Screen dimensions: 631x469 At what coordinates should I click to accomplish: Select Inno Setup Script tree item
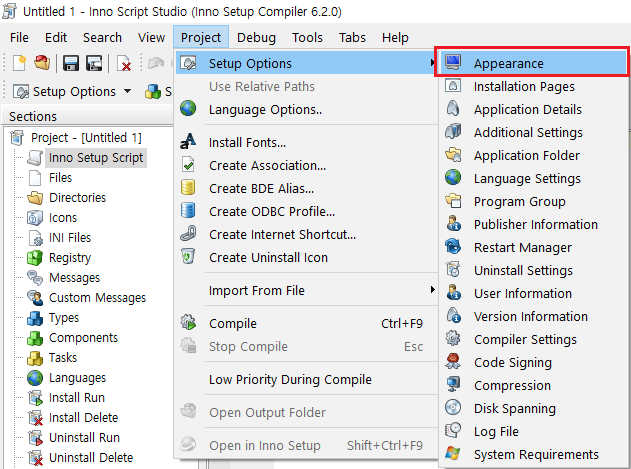(96, 157)
